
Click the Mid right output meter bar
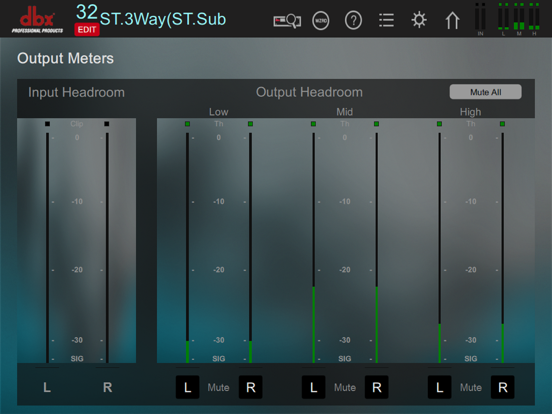point(377,247)
